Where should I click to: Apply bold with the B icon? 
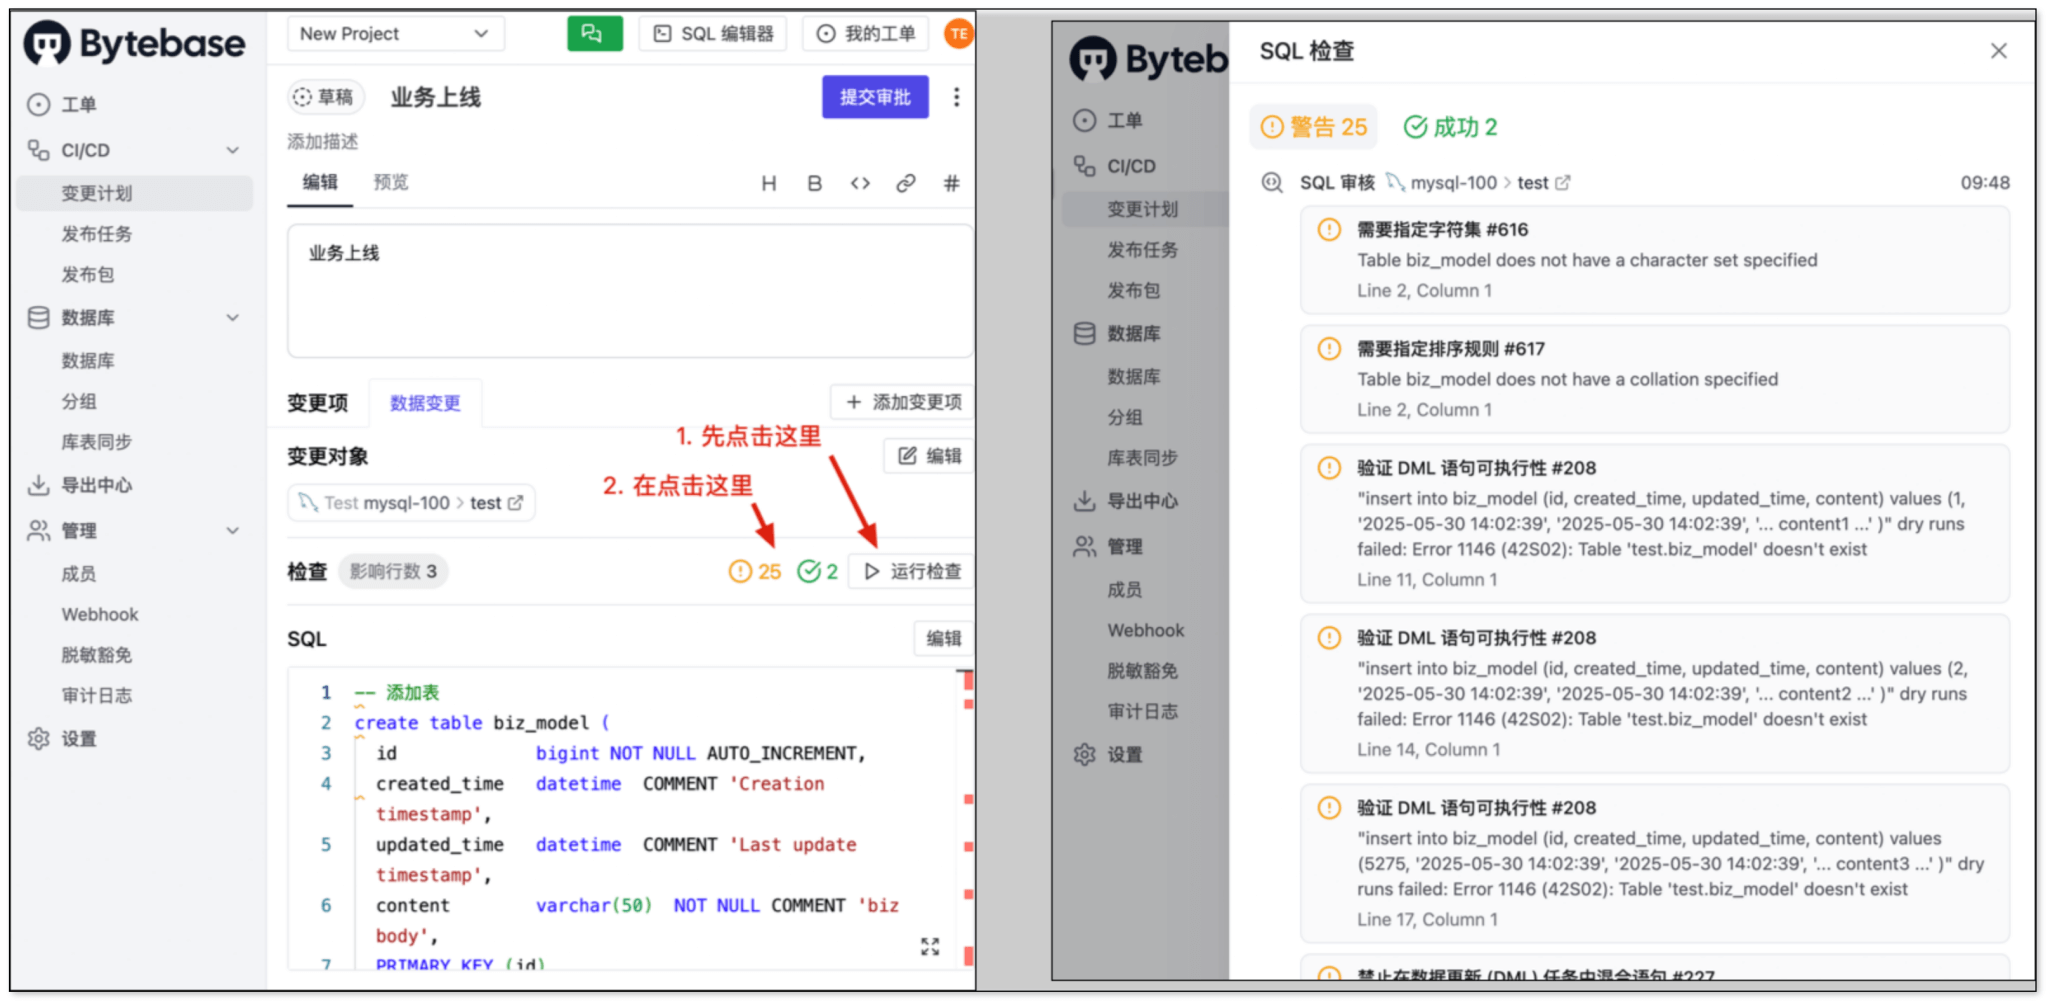point(814,183)
